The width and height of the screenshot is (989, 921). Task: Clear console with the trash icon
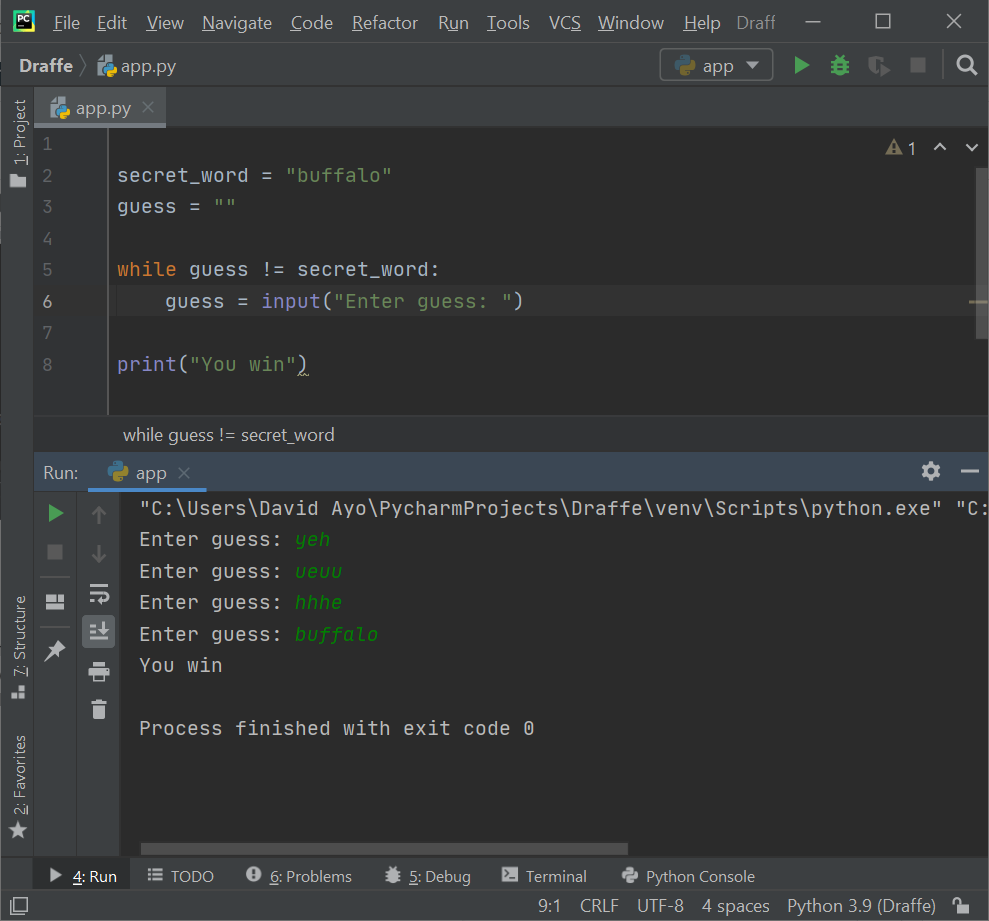pyautogui.click(x=98, y=709)
